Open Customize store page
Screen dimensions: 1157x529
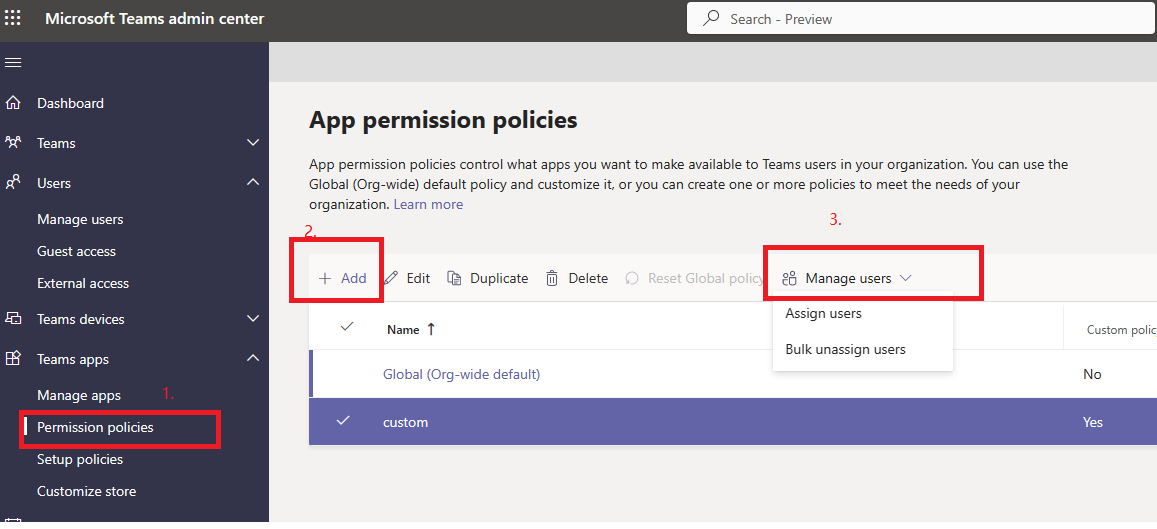click(86, 491)
